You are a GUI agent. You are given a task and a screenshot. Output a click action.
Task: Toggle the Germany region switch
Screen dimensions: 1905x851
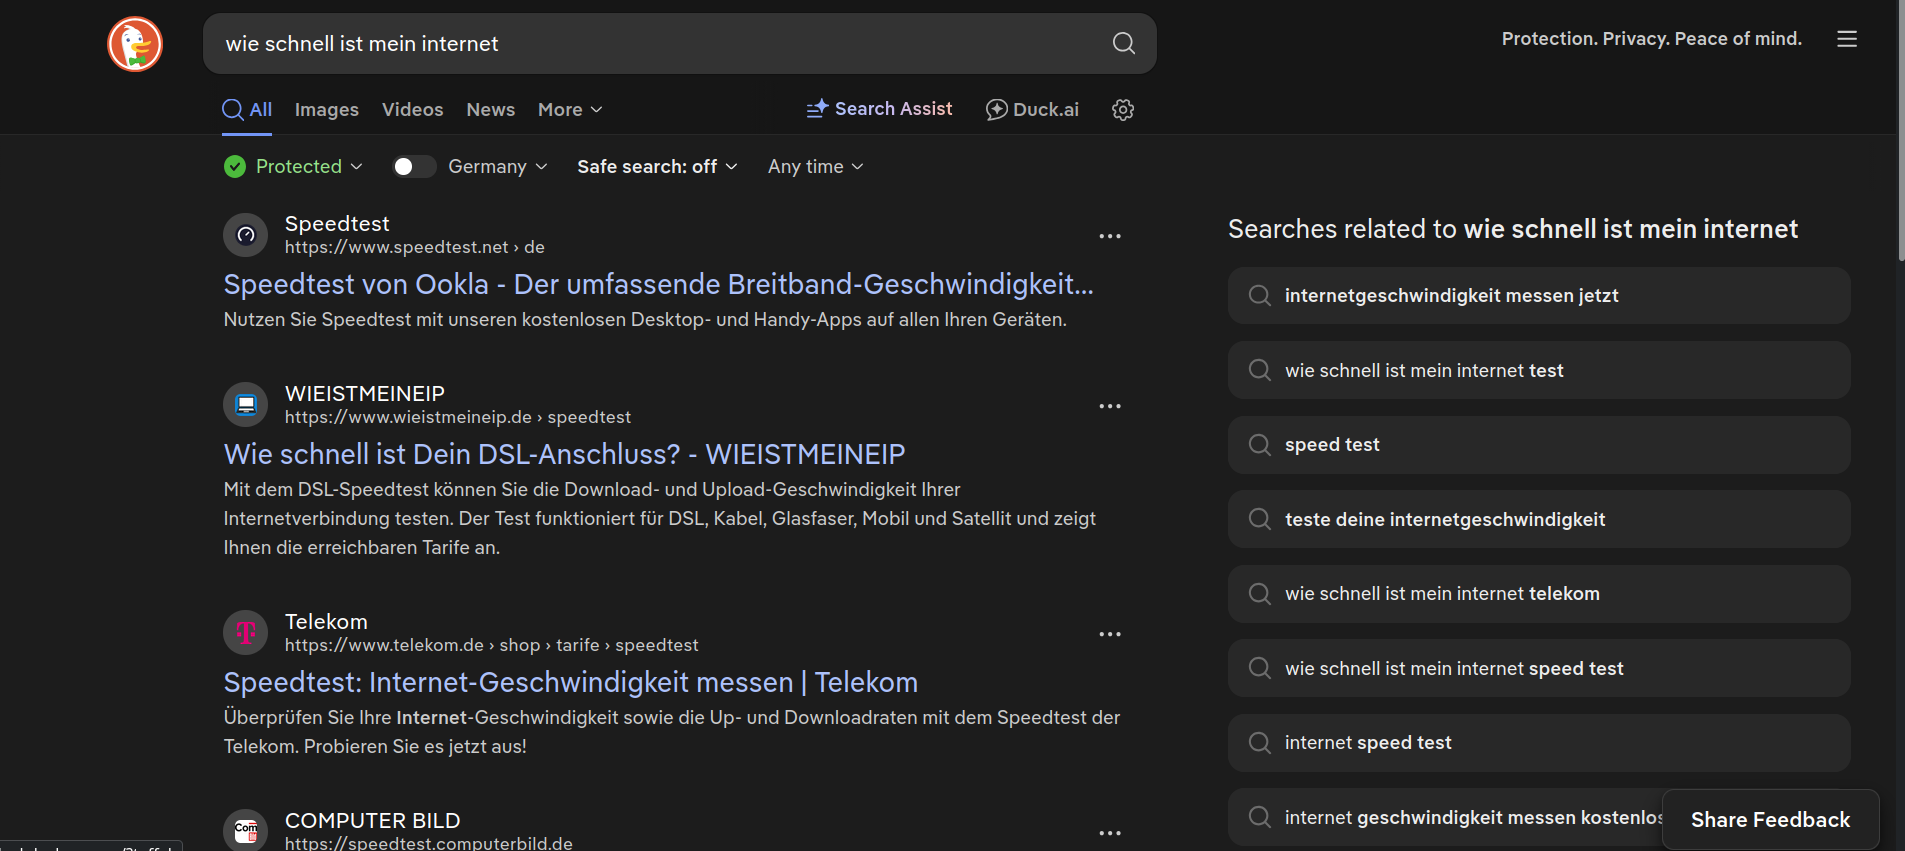[x=414, y=167]
